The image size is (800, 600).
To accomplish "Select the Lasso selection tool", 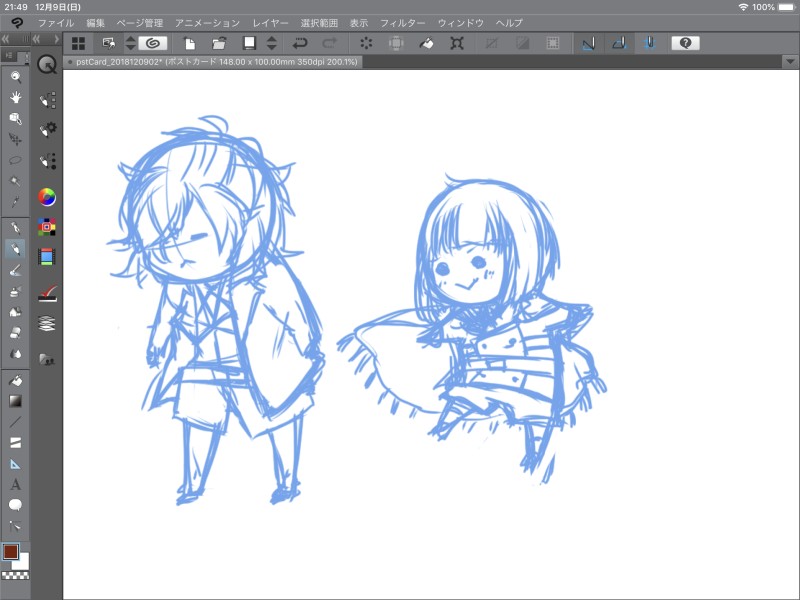I will 16,160.
